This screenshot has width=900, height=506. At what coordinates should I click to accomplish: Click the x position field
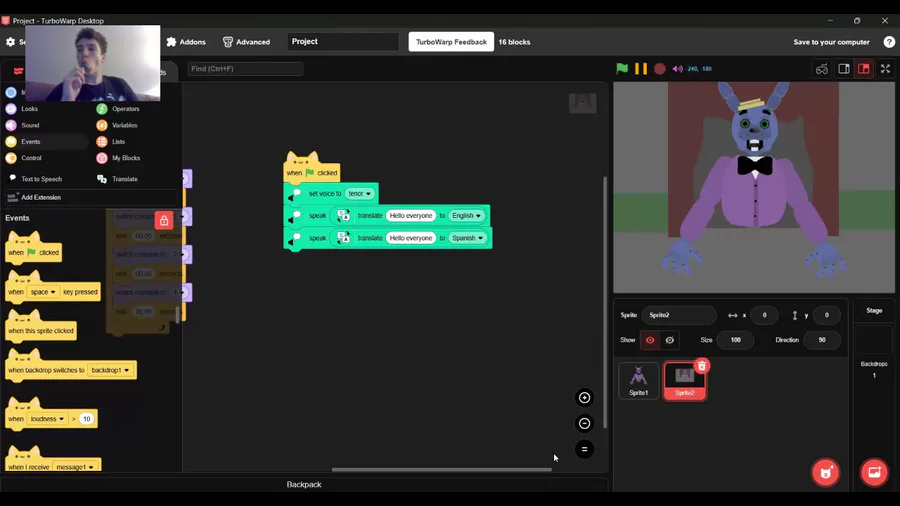click(x=764, y=315)
